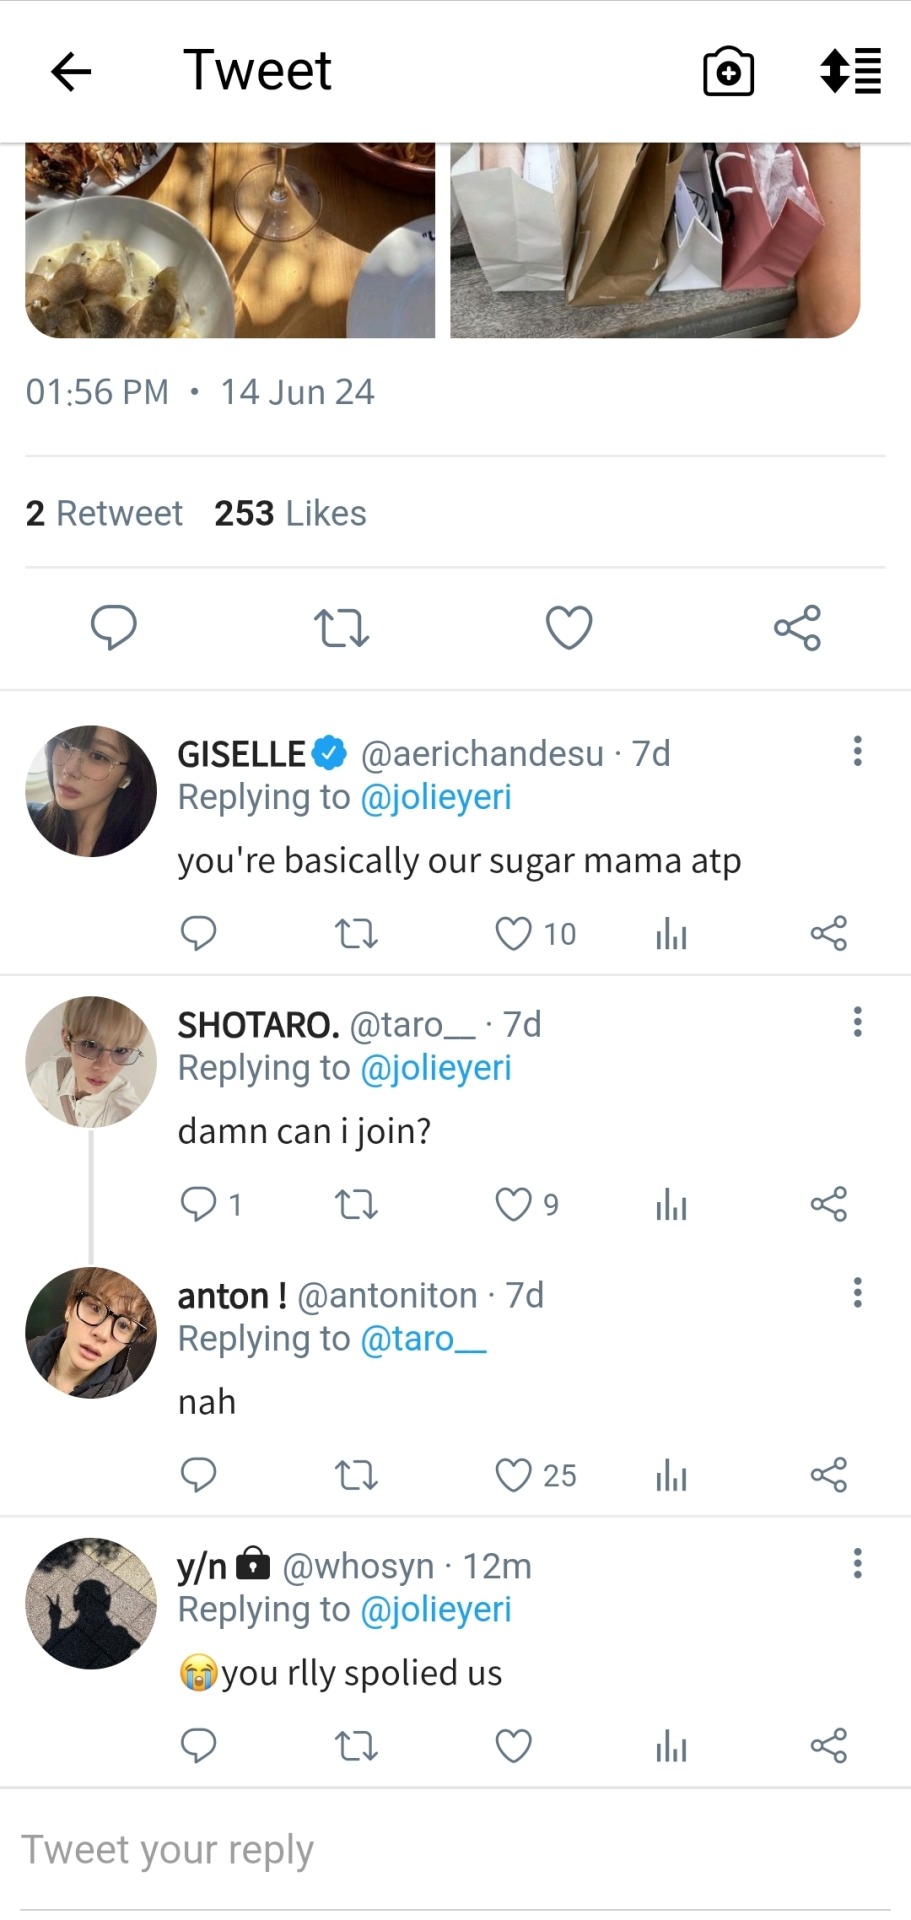Open more options on SHOTARO's reply
The width and height of the screenshot is (911, 1920).
(857, 1022)
